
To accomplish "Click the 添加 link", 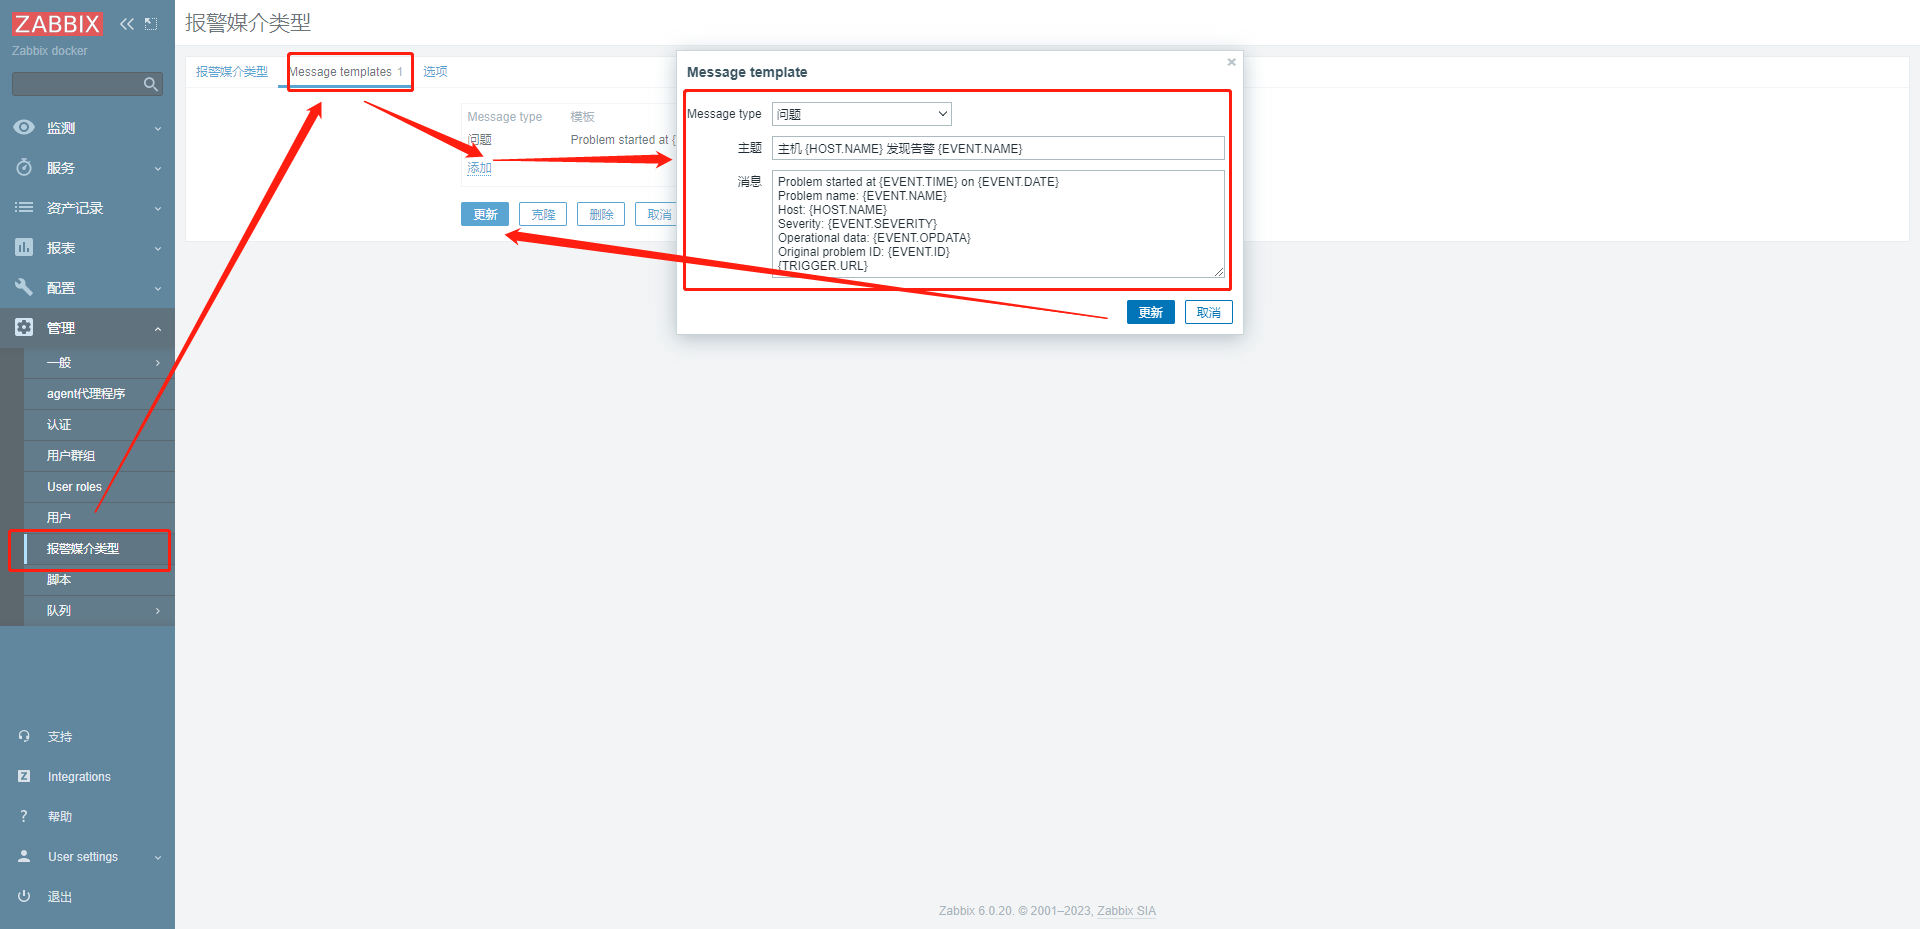I will [479, 168].
